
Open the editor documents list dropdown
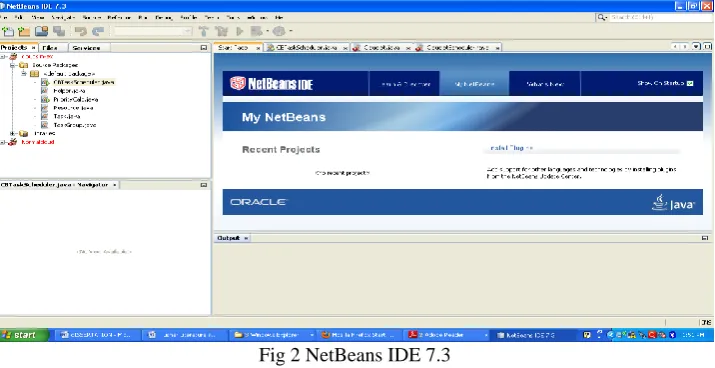696,47
